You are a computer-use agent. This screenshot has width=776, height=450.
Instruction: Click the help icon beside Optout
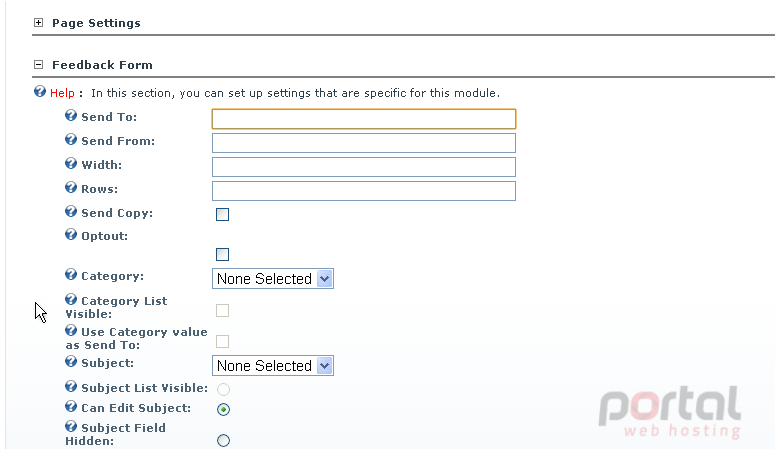[71, 234]
